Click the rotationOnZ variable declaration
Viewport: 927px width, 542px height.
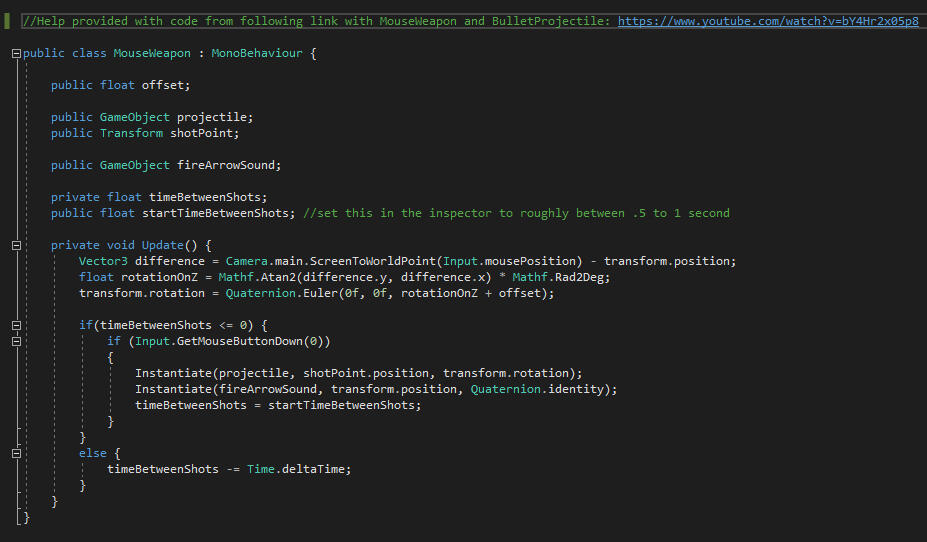(x=159, y=277)
